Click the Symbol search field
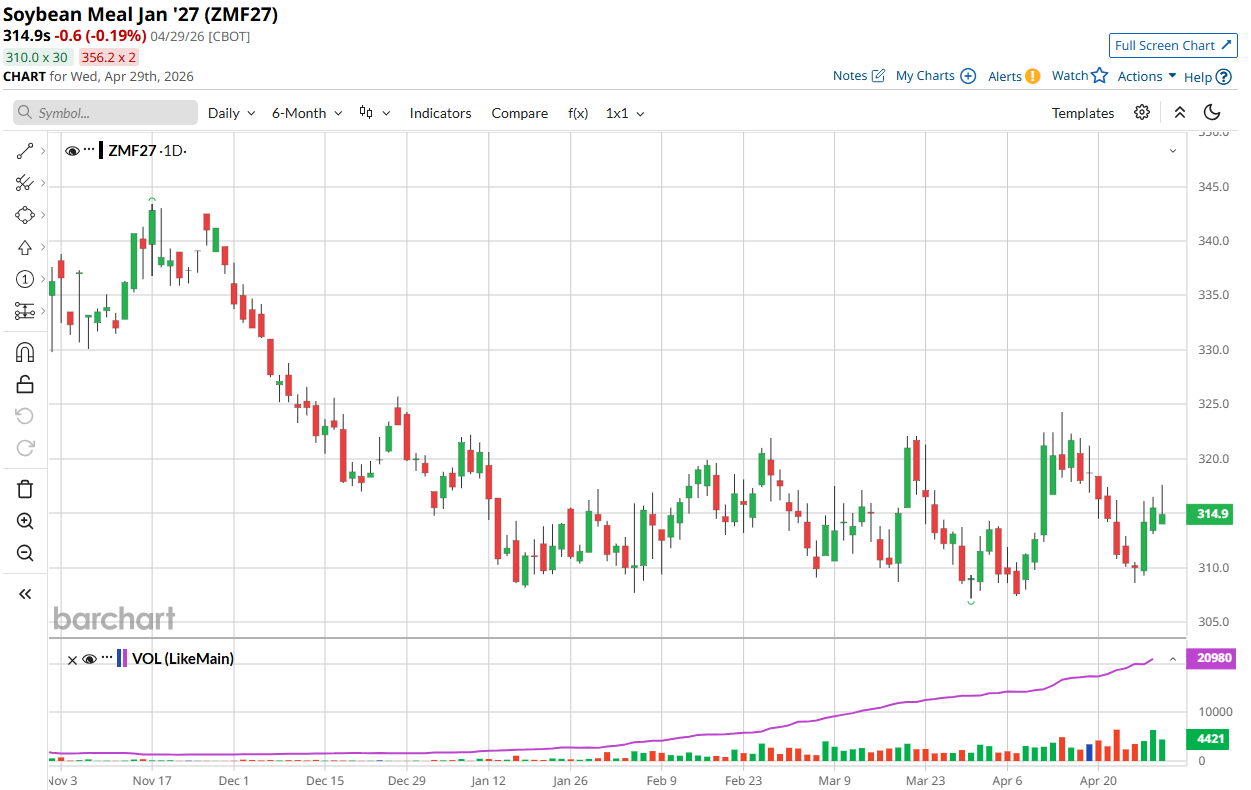1251x790 pixels. 106,113
